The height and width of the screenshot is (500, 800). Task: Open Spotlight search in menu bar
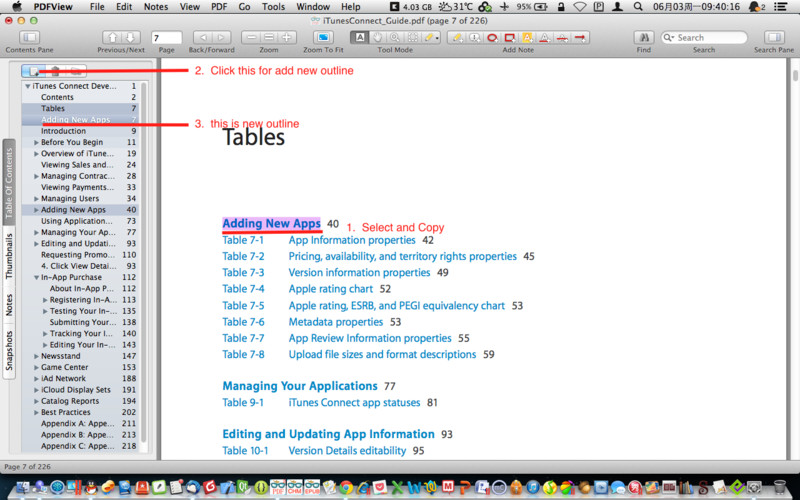(x=637, y=7)
